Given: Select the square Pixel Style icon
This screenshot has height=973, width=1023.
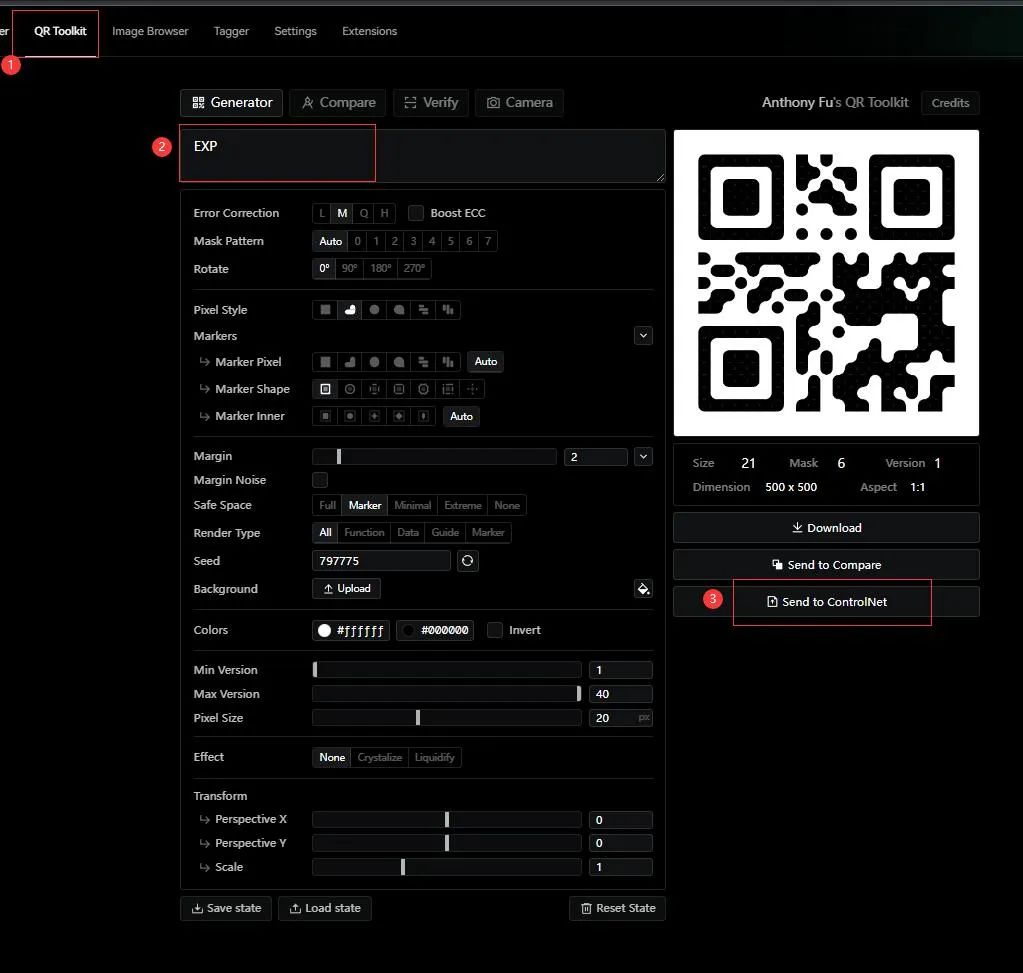Looking at the screenshot, I should point(325,309).
